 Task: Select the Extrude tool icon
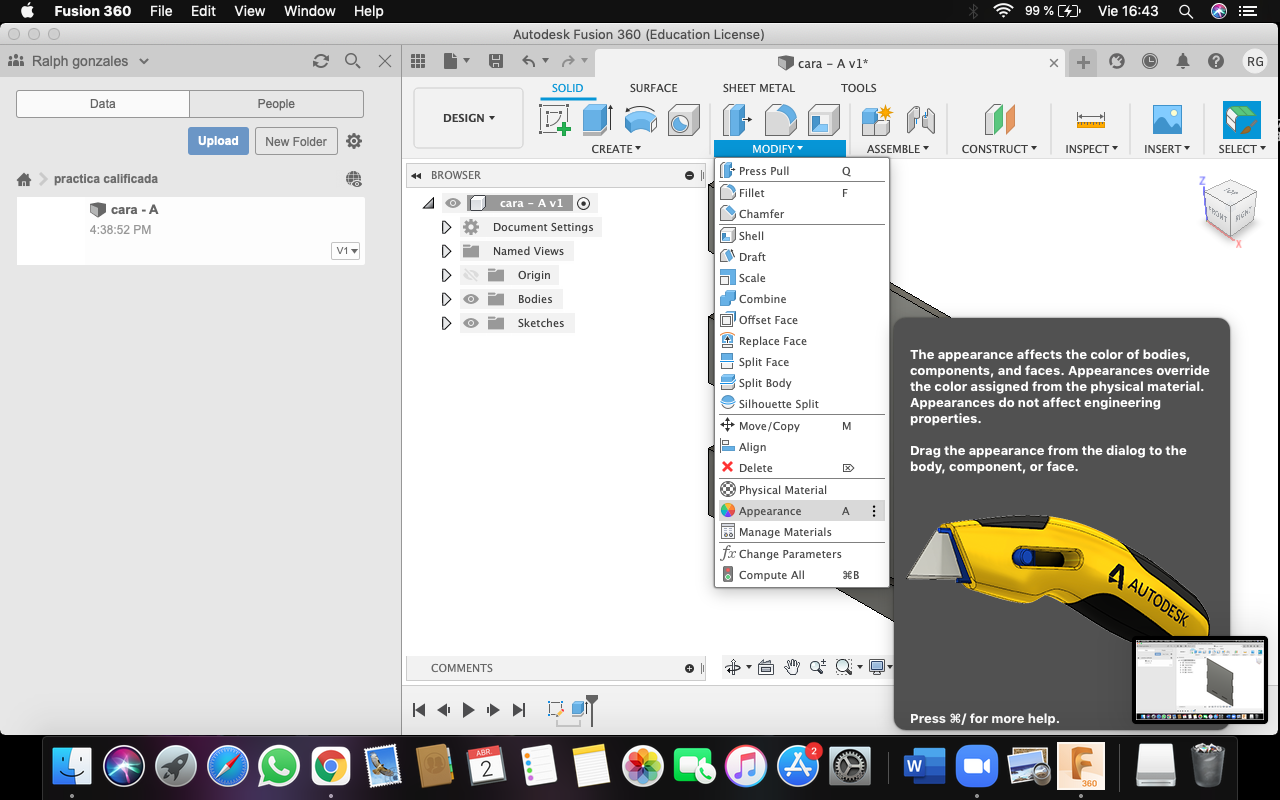click(x=597, y=120)
